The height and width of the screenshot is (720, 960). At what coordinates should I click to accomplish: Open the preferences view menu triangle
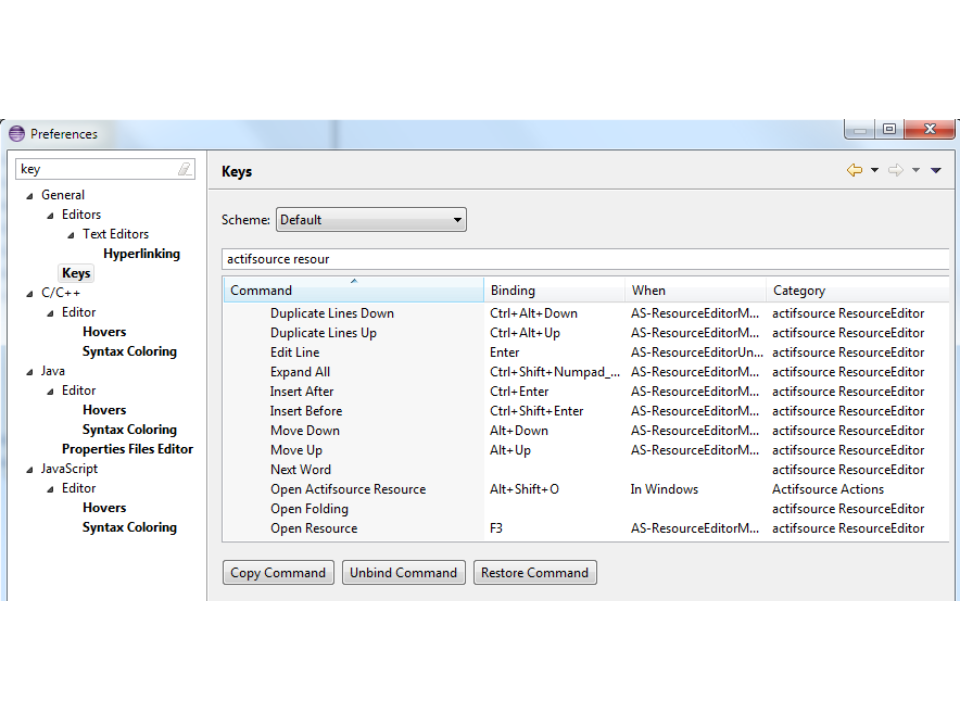936,171
